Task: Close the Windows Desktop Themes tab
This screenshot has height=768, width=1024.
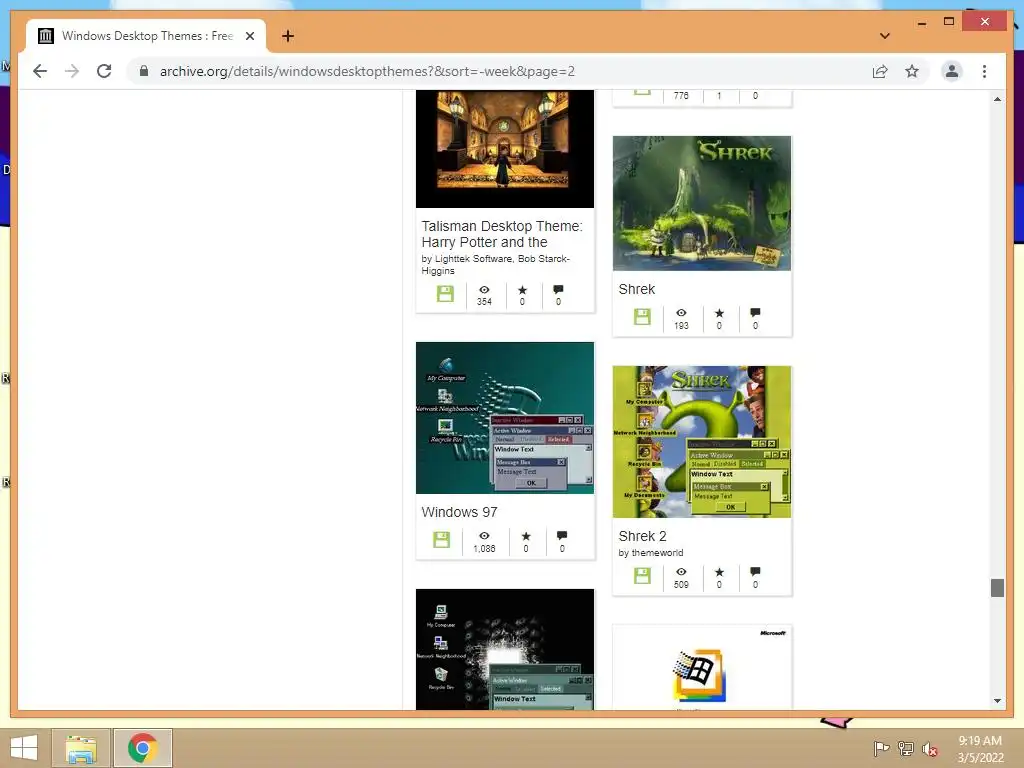Action: point(249,36)
